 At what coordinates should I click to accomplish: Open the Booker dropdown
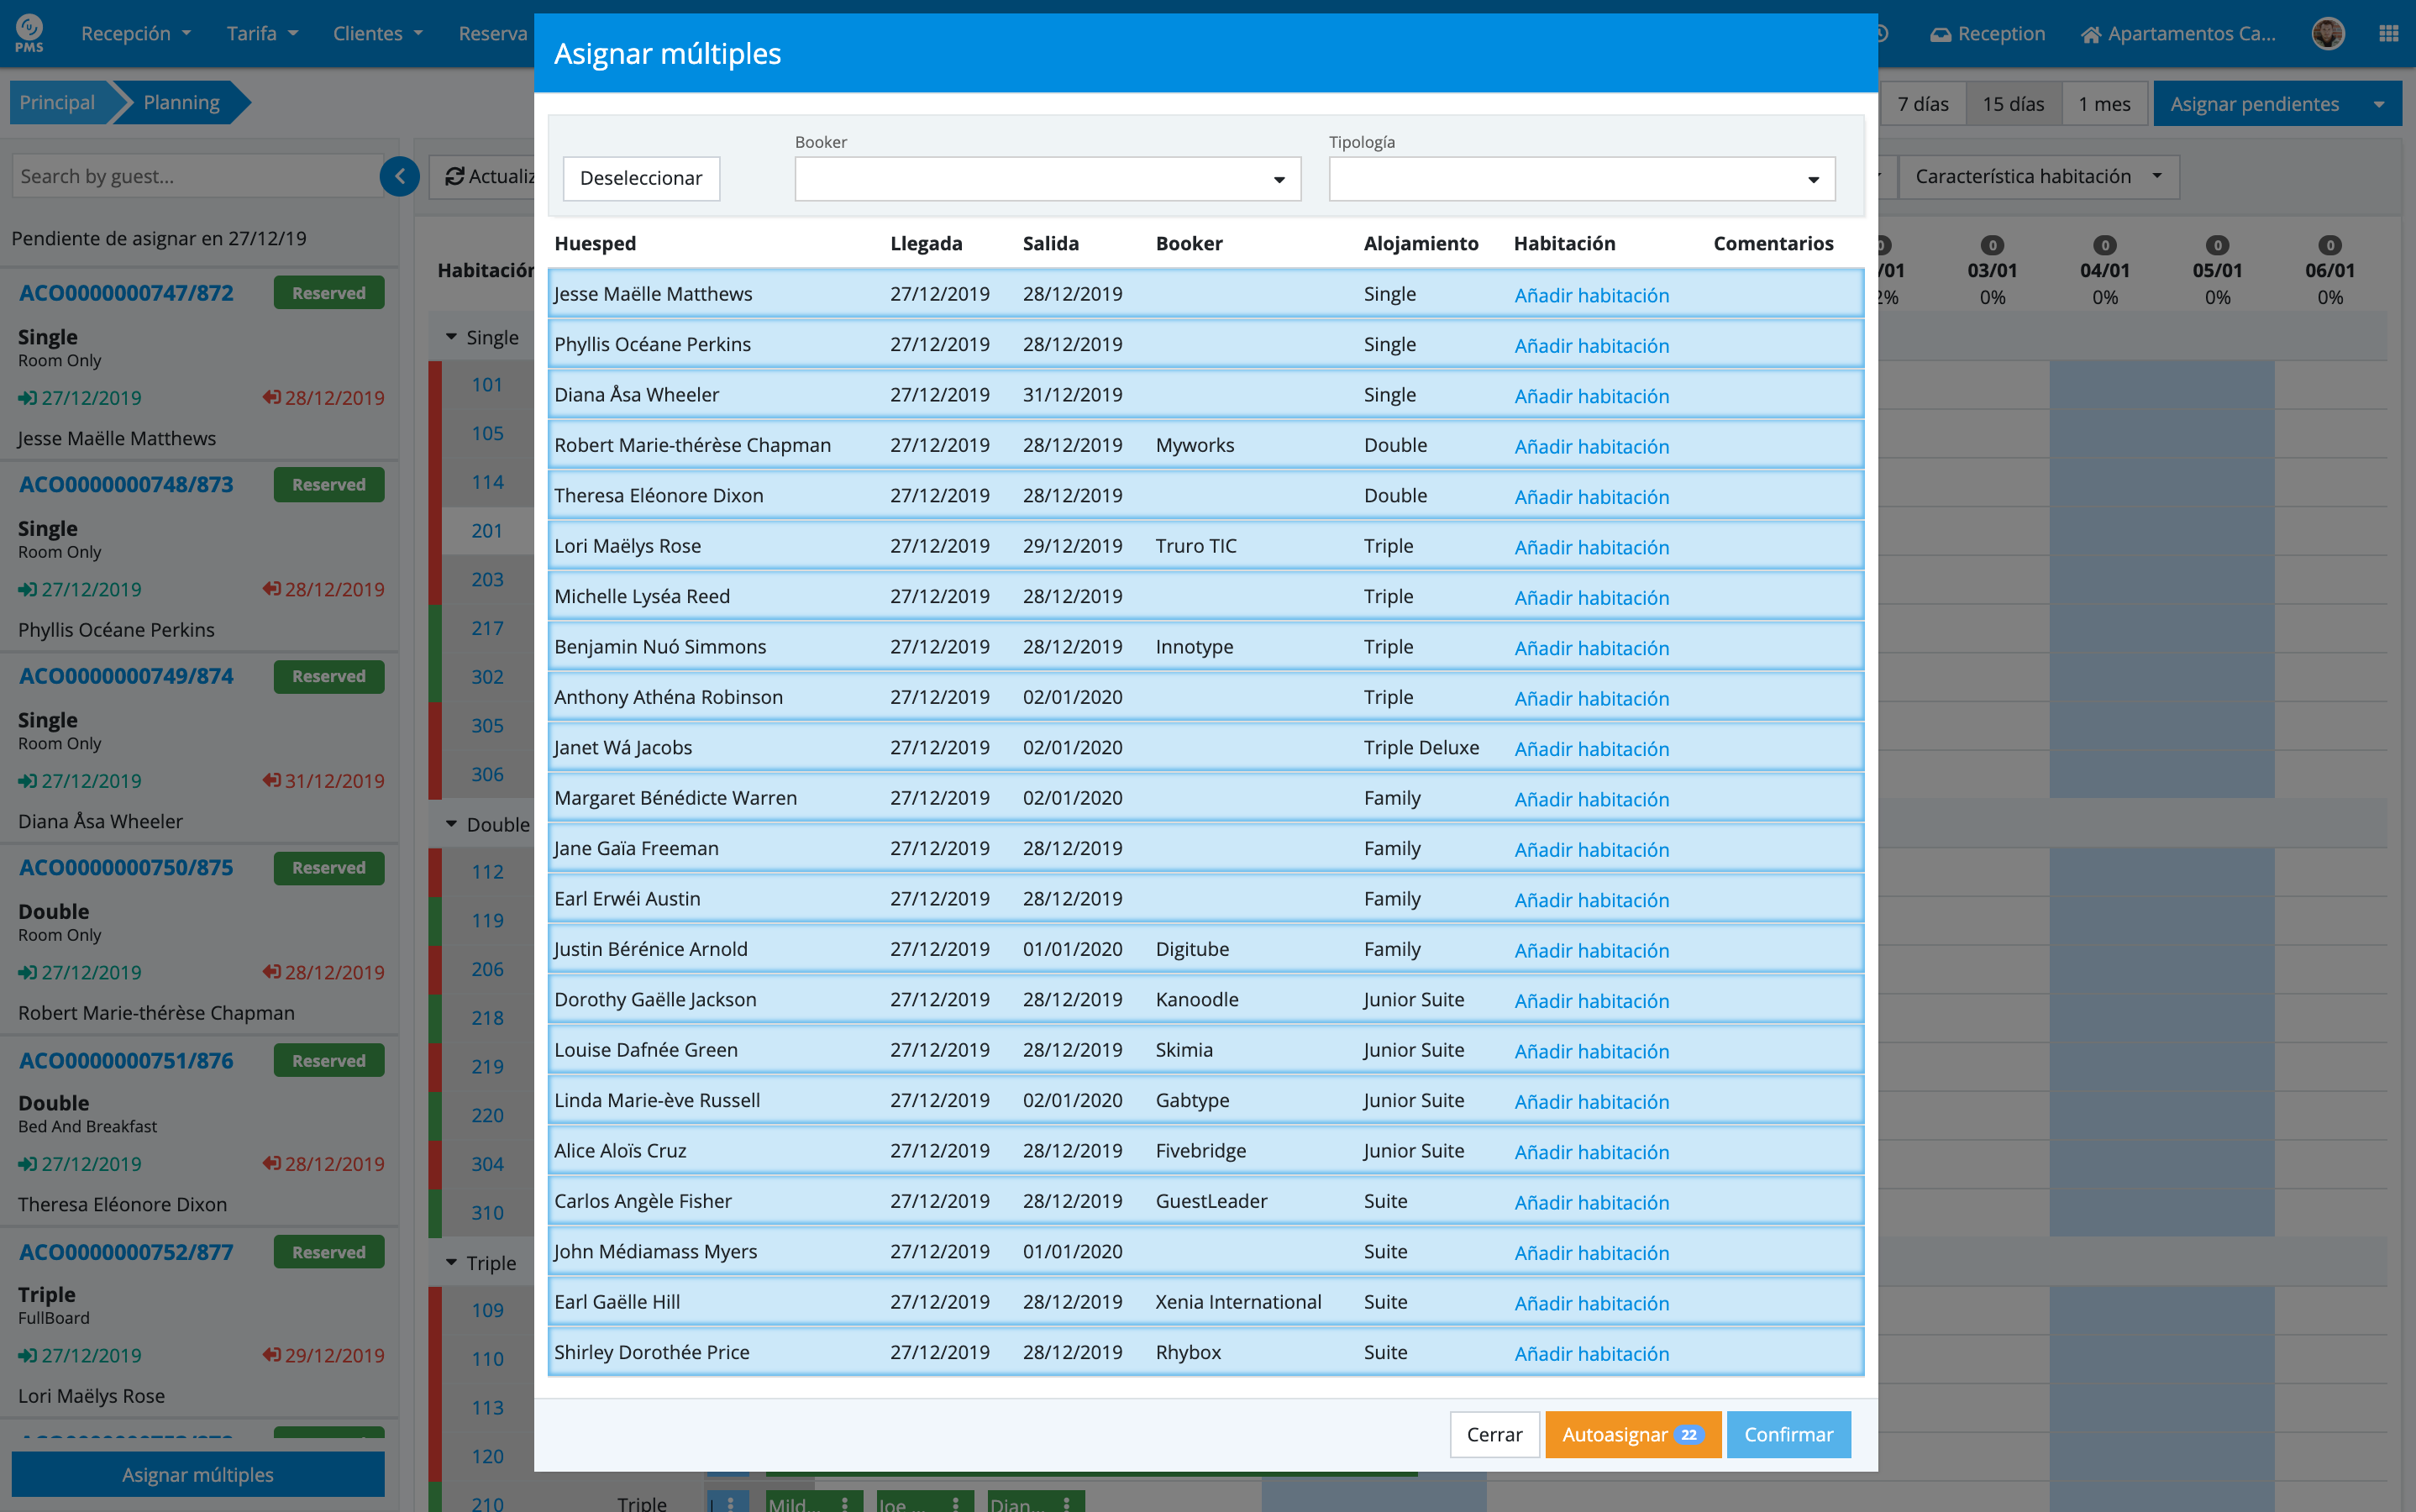tap(1047, 179)
